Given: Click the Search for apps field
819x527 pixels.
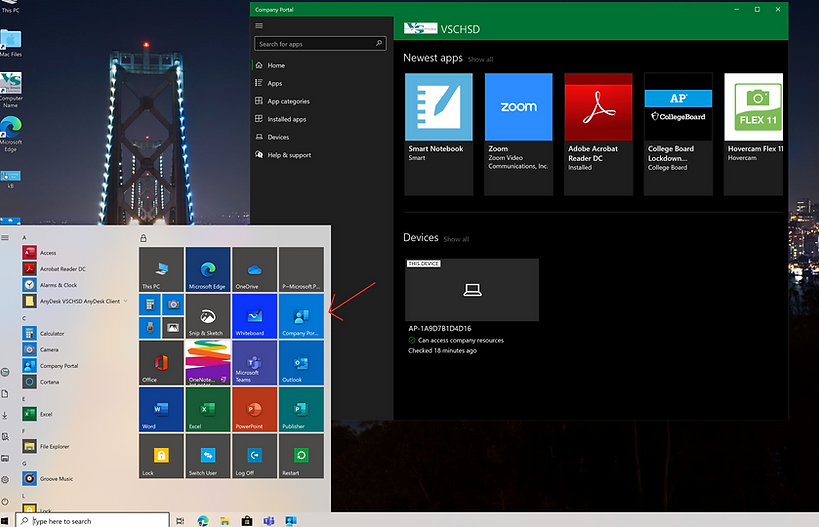Looking at the screenshot, I should (x=320, y=44).
